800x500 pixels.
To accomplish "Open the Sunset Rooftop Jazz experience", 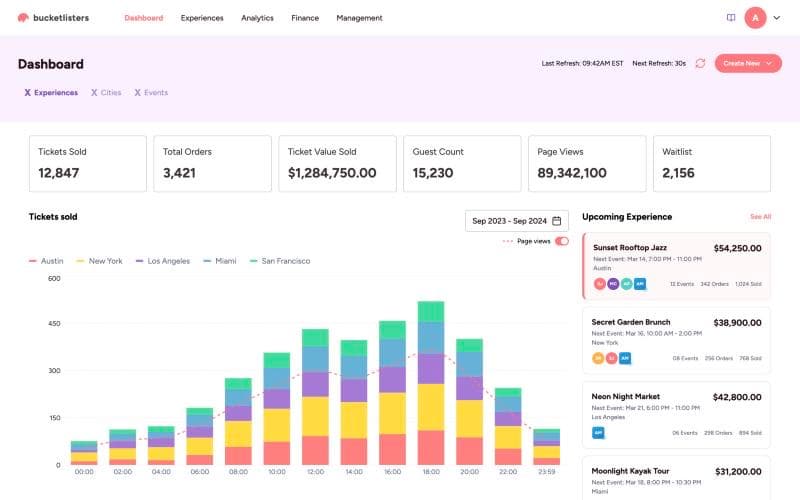I will pyautogui.click(x=677, y=266).
